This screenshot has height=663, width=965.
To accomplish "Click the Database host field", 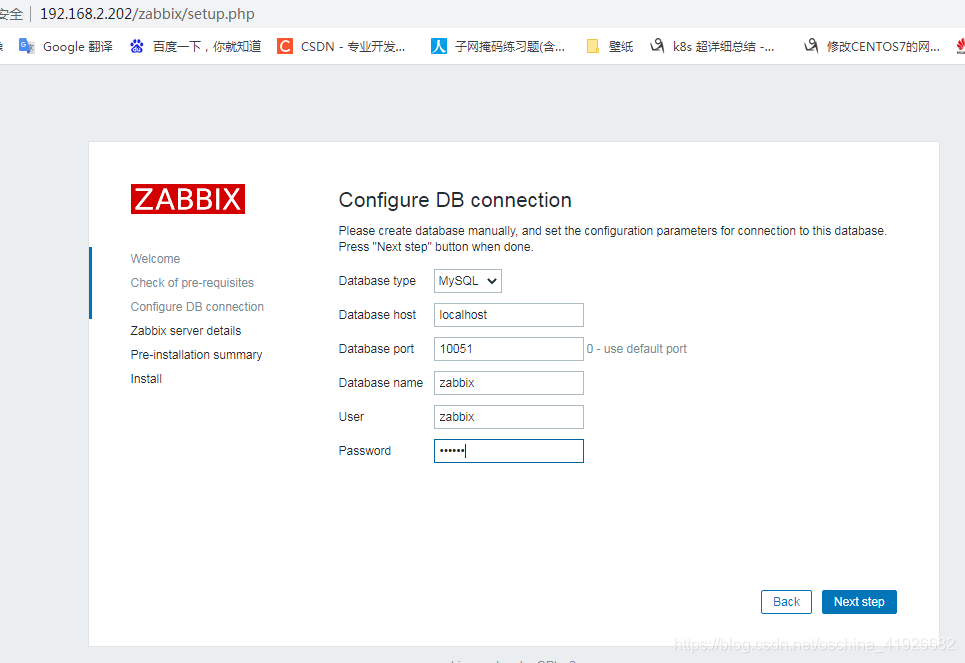I will (x=508, y=315).
